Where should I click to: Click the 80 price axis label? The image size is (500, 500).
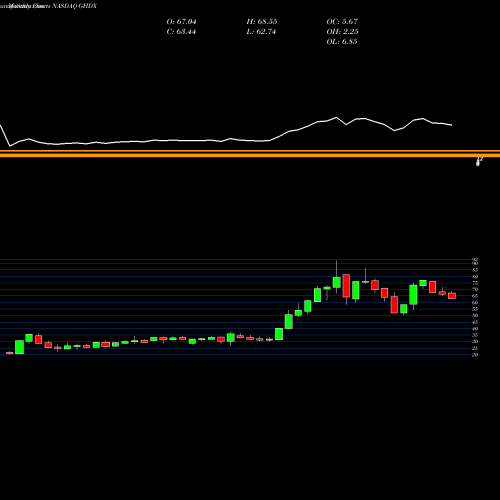coord(475,277)
